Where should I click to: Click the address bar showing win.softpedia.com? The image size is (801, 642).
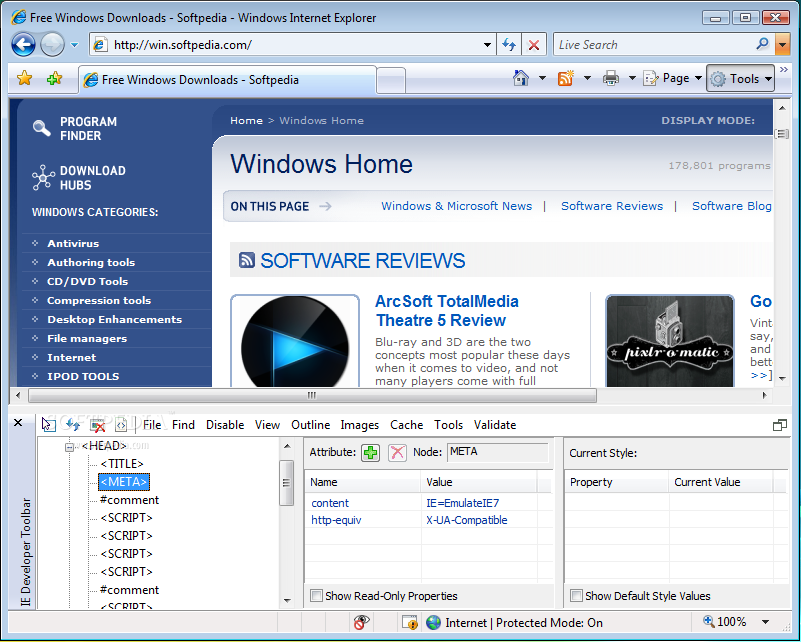coord(285,44)
